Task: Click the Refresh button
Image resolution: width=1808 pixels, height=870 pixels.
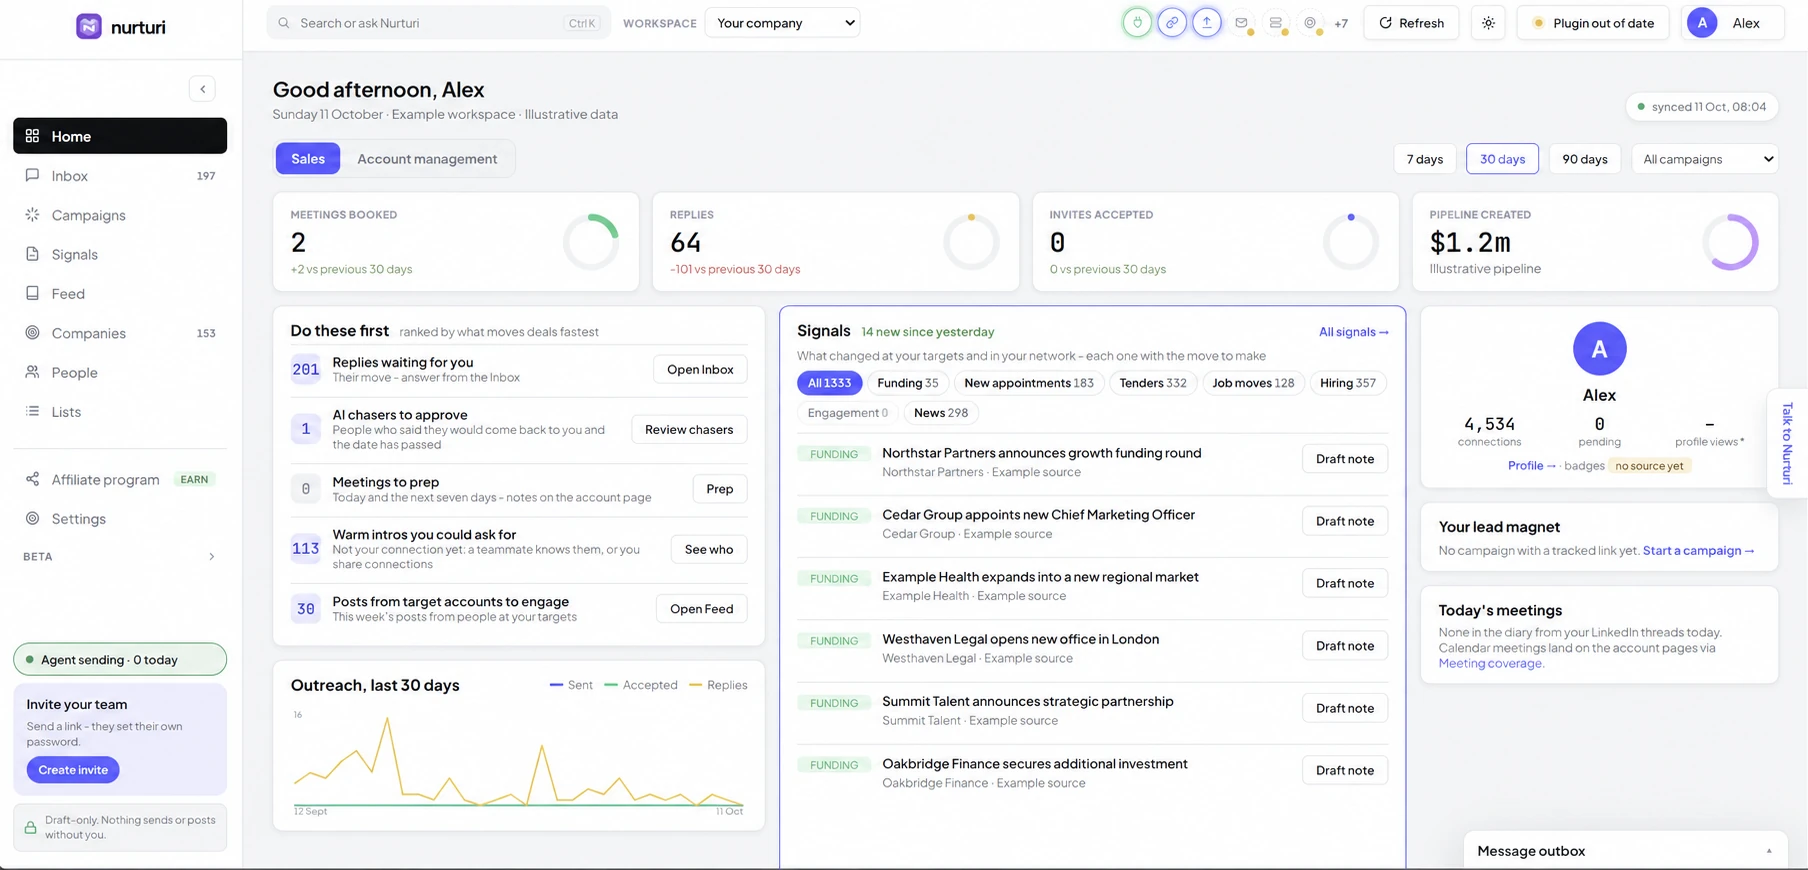Action: [x=1411, y=23]
